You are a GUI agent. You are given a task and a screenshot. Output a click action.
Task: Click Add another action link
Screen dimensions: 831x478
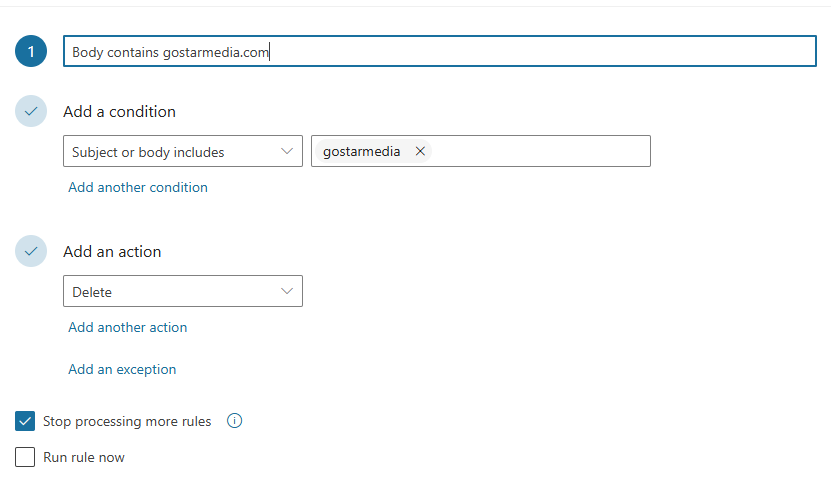[x=128, y=327]
